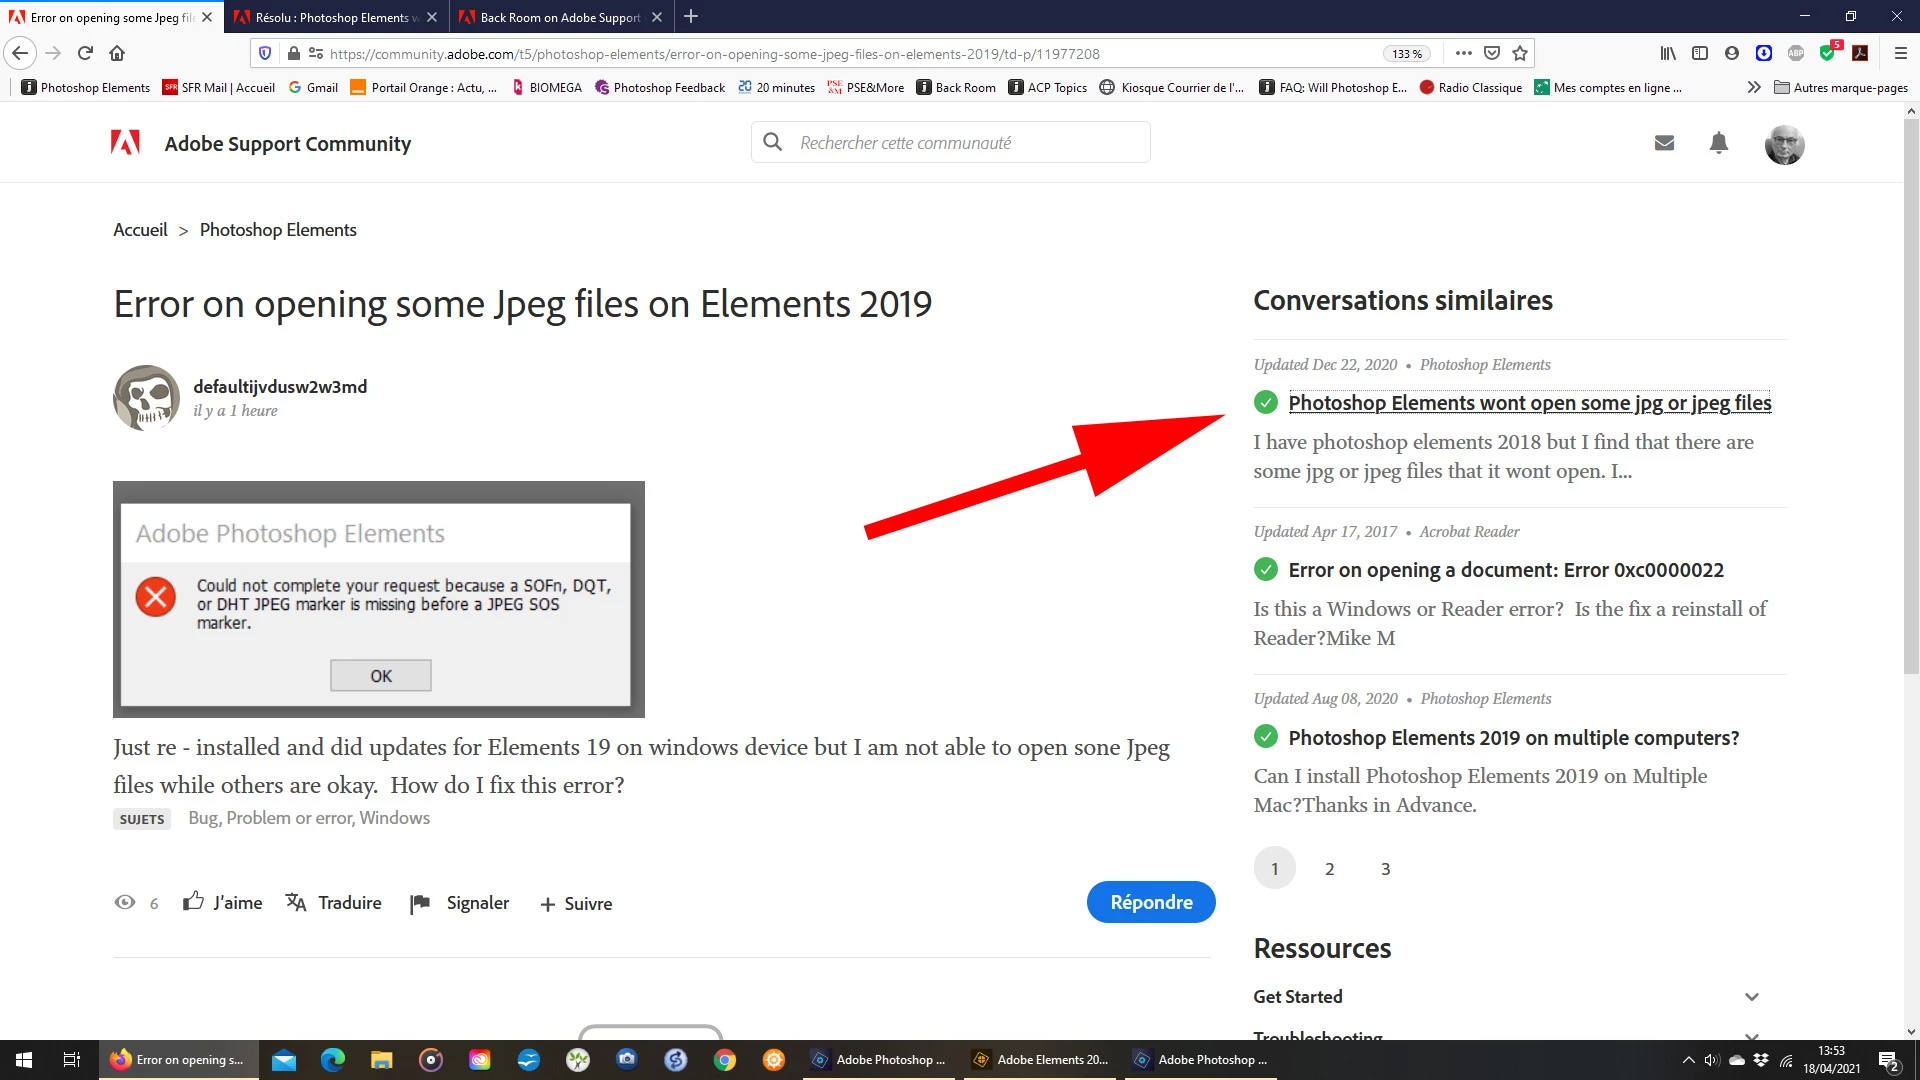Open the page actions three-dots menu

point(1463,53)
